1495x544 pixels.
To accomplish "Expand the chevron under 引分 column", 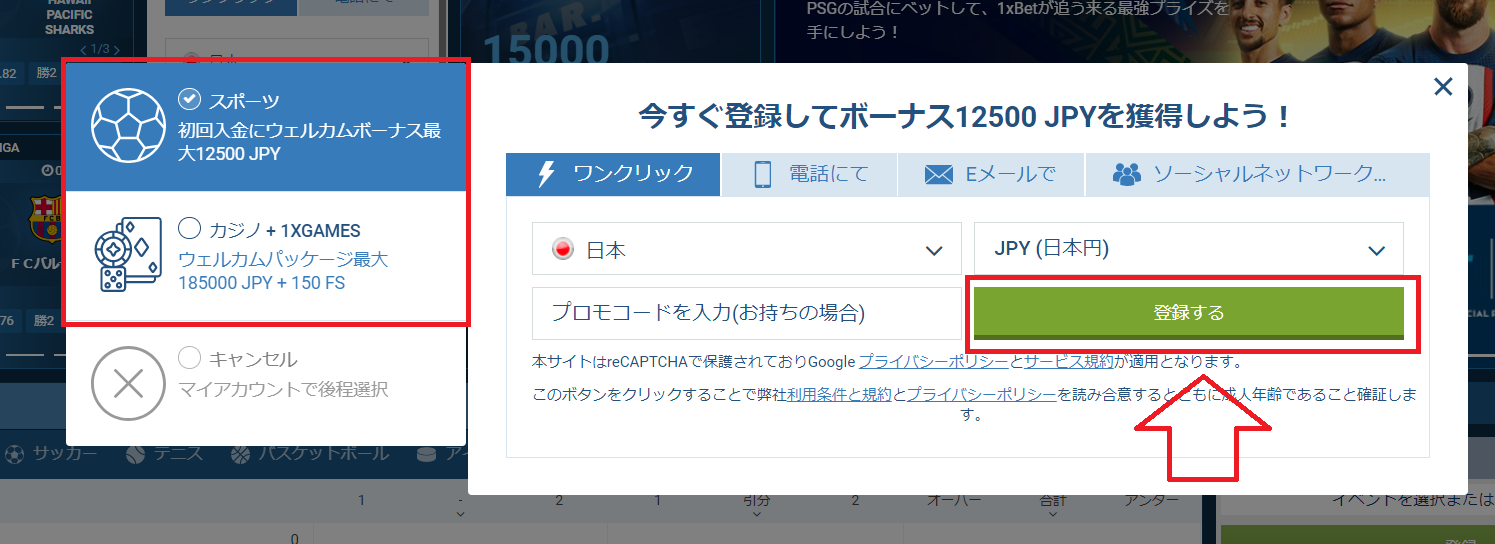I will tap(757, 514).
